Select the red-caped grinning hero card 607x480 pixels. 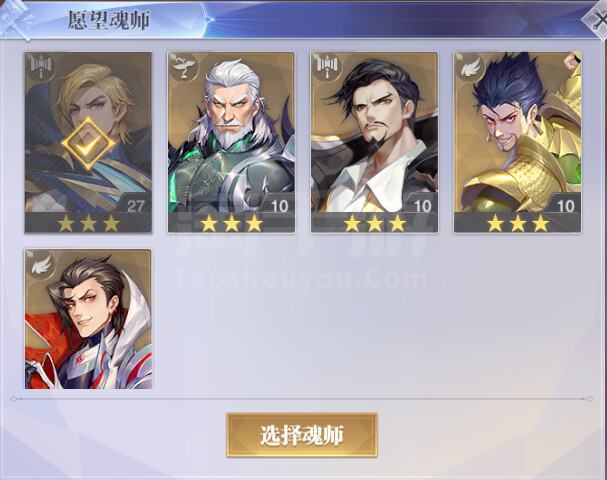pos(88,319)
